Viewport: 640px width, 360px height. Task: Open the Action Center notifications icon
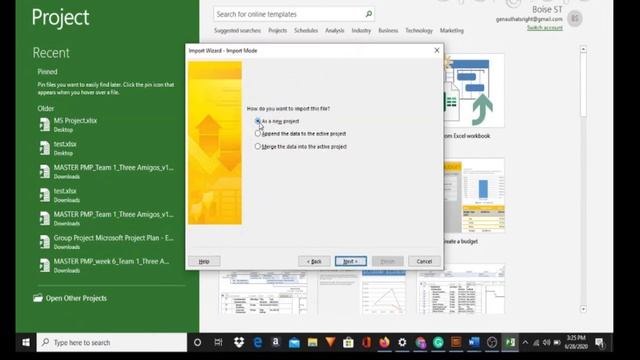[600, 342]
